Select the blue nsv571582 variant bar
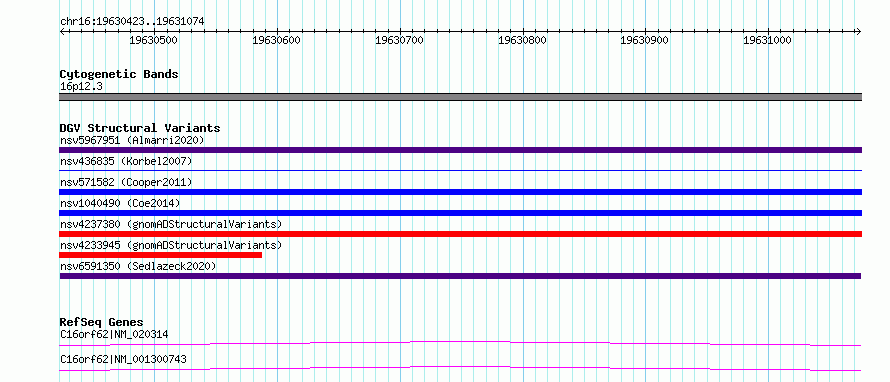 click(460, 192)
